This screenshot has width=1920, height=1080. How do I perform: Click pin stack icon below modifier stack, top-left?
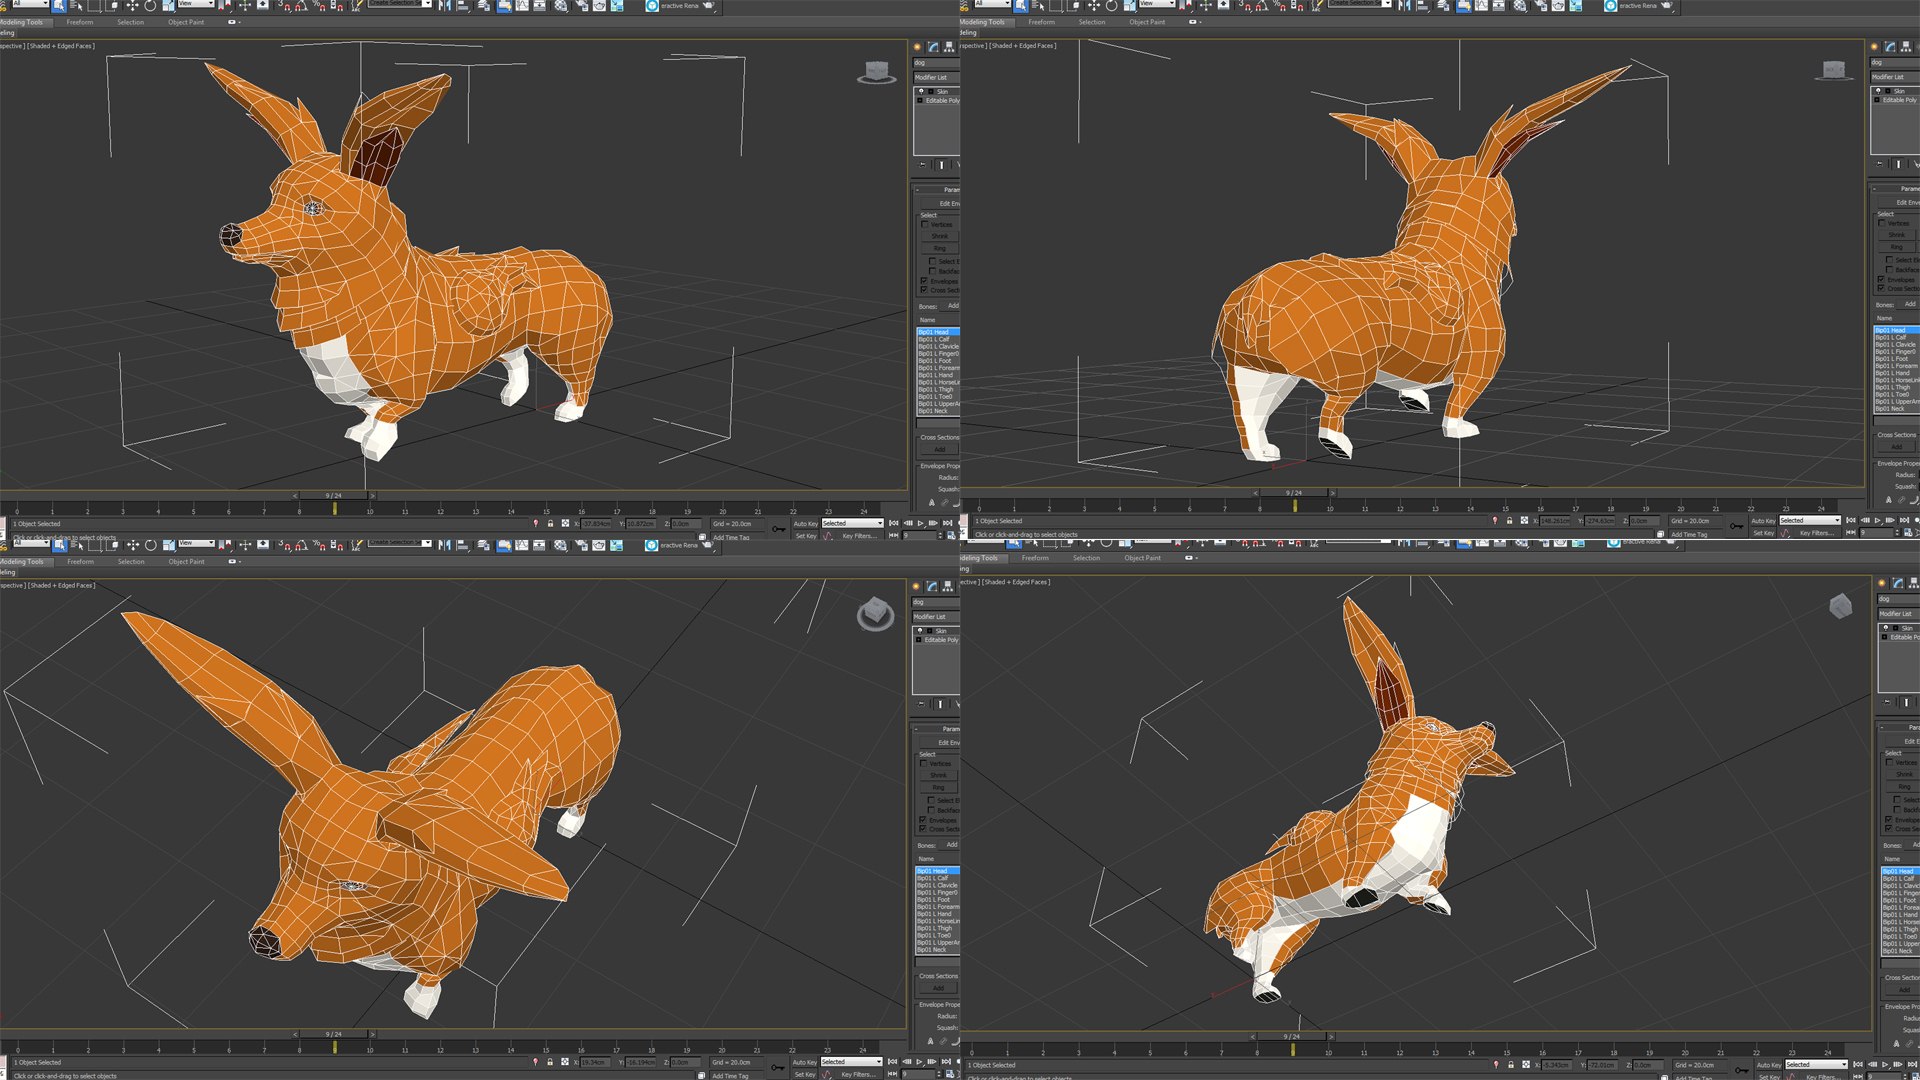(922, 165)
